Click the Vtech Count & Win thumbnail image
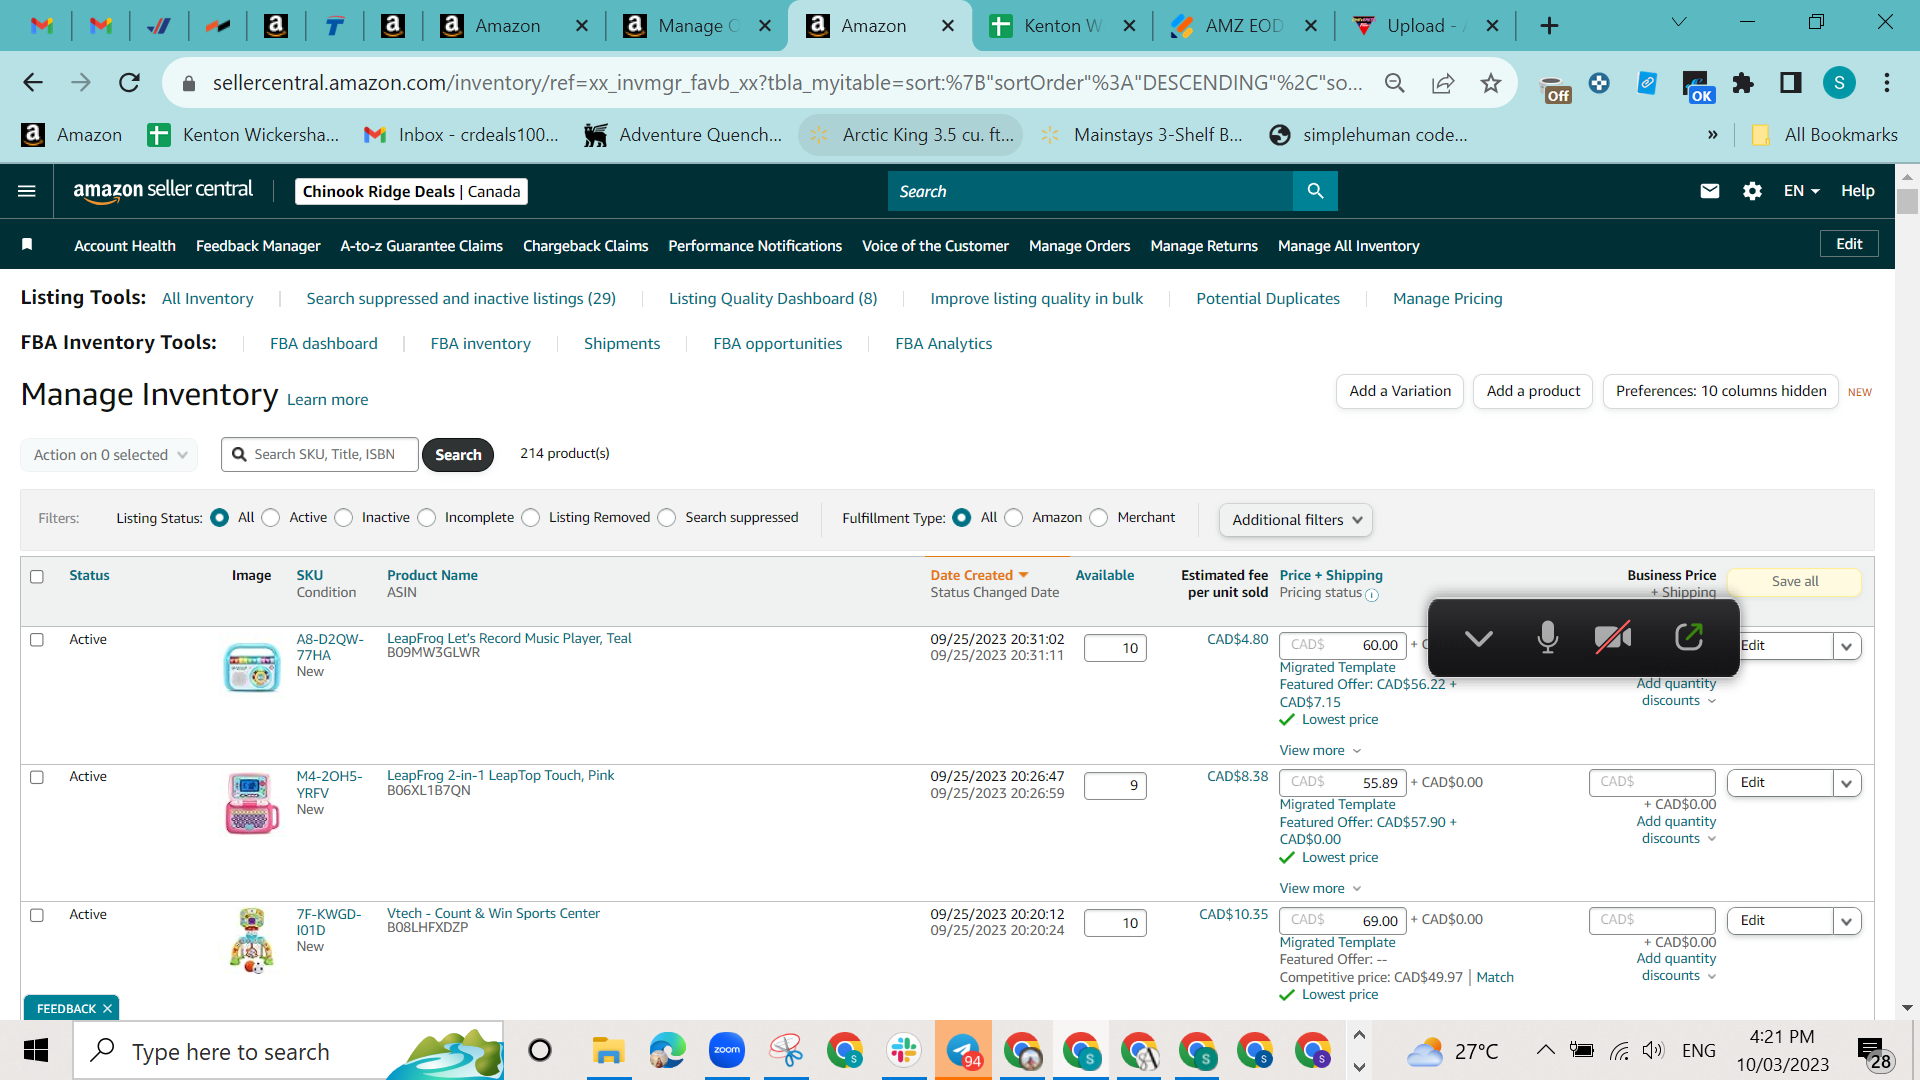 coord(251,940)
